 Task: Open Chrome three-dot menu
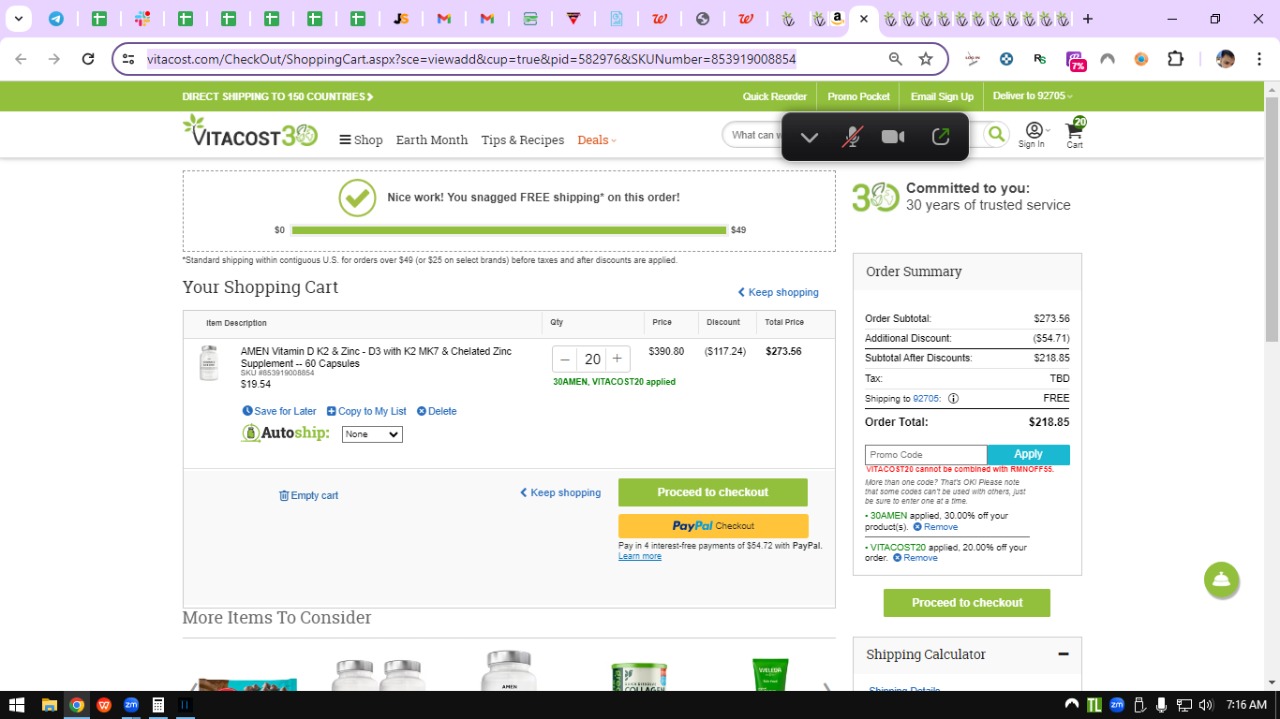tap(1258, 59)
